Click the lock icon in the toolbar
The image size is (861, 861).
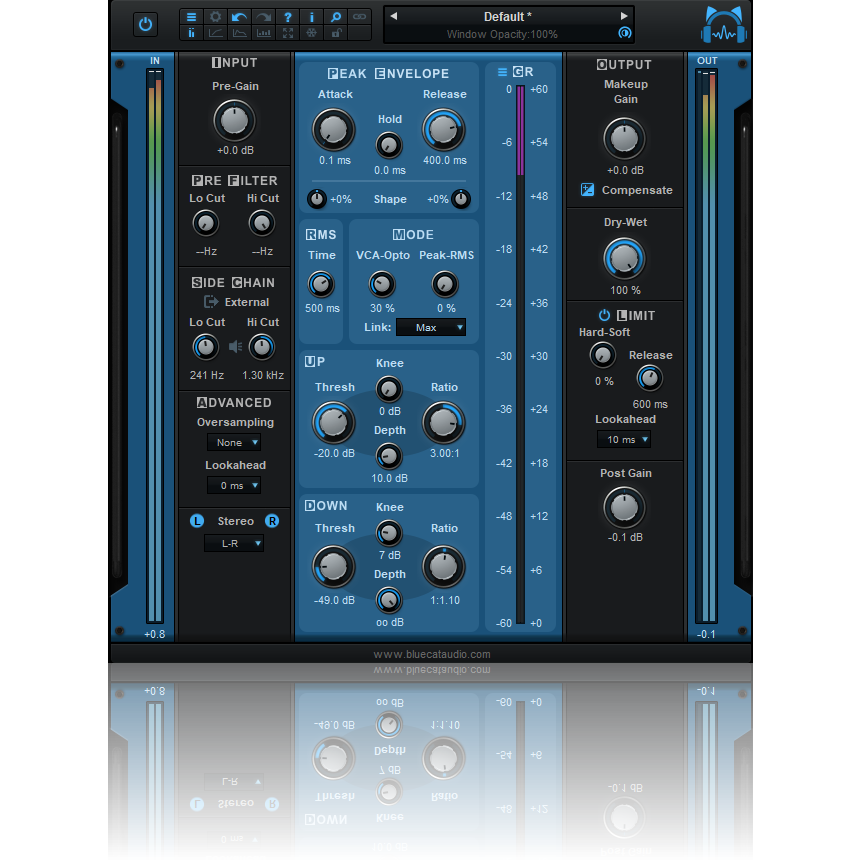pyautogui.click(x=335, y=33)
